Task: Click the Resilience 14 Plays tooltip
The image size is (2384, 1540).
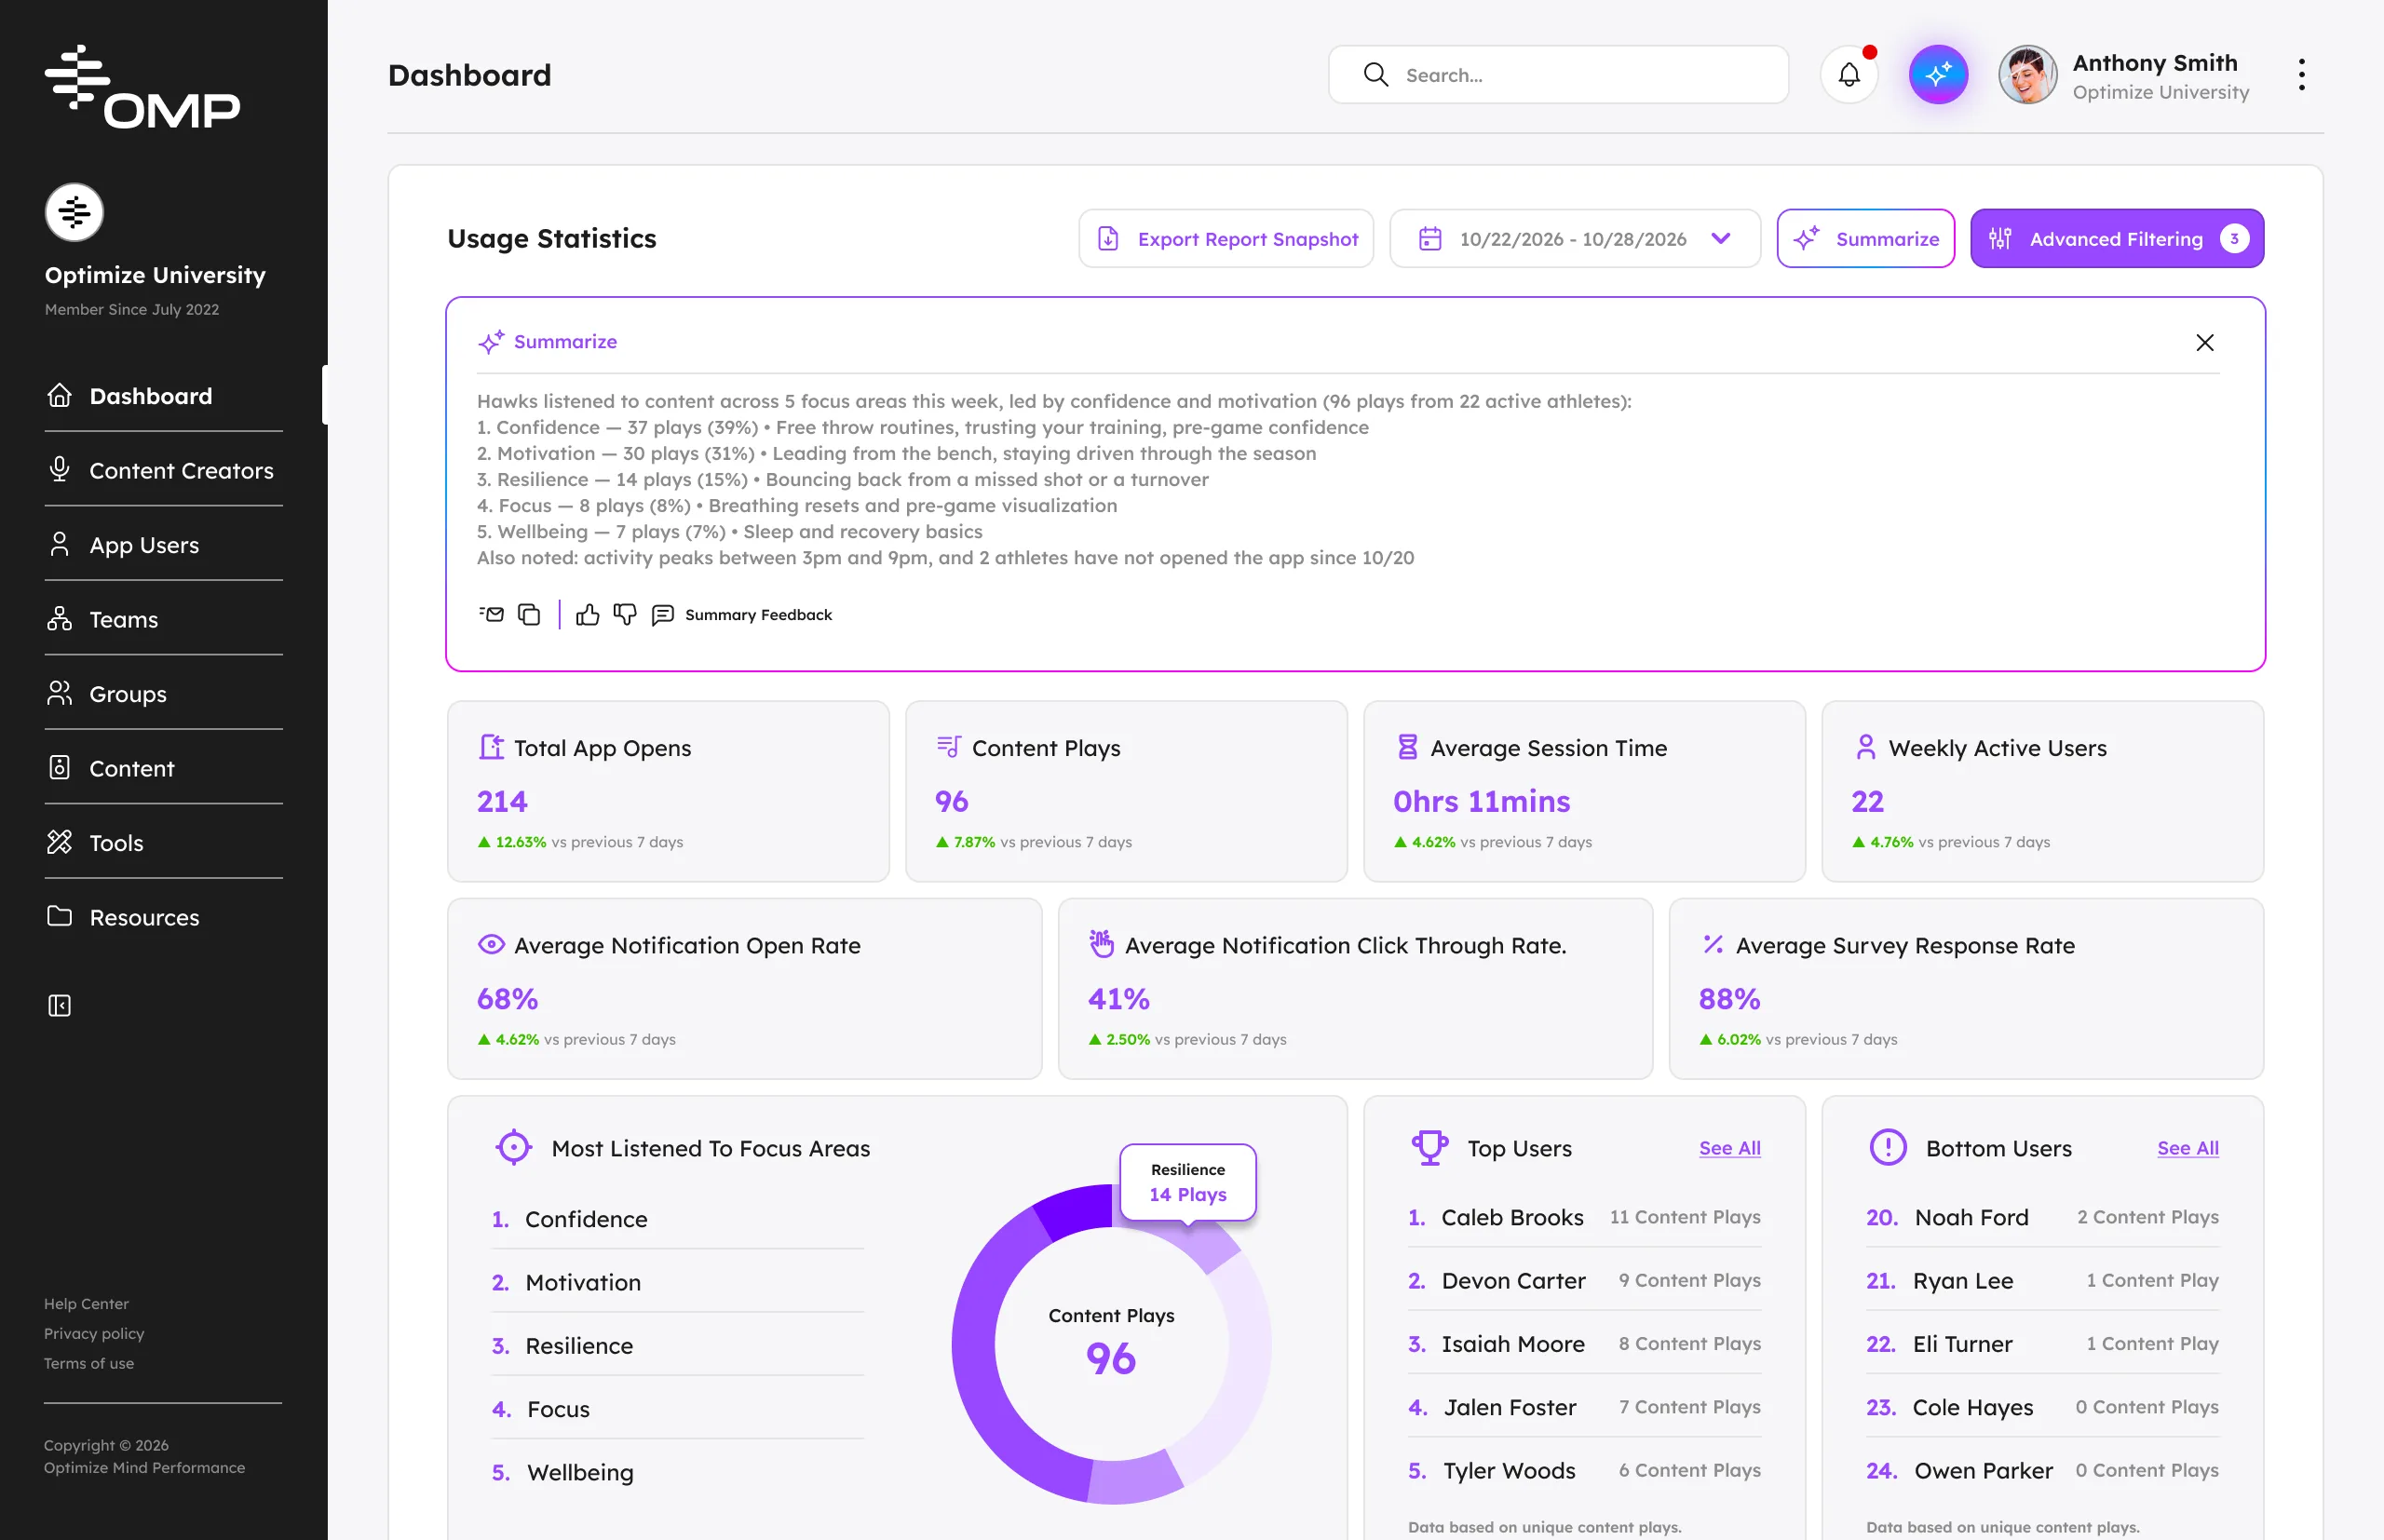Action: (1187, 1182)
